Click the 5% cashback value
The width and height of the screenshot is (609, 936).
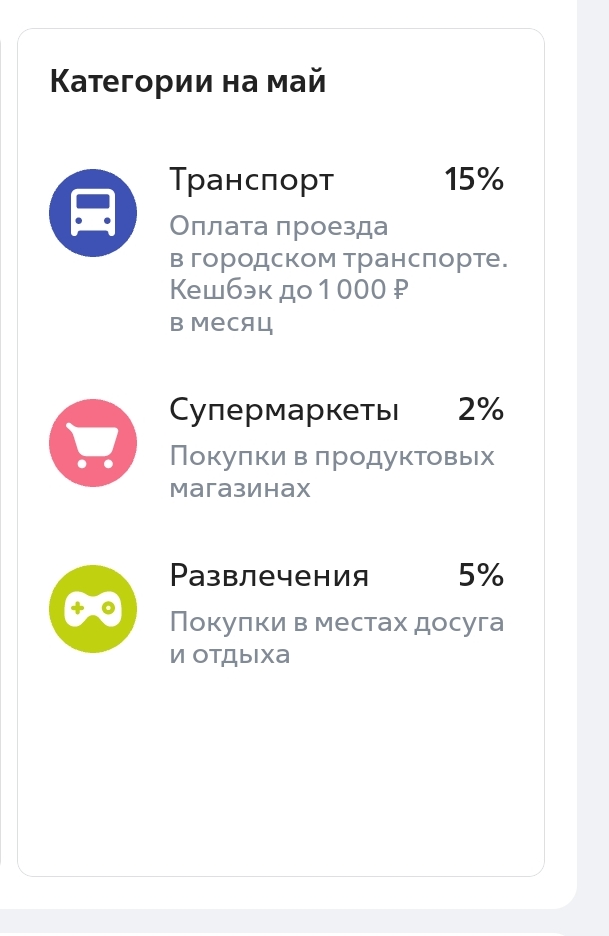(x=481, y=576)
